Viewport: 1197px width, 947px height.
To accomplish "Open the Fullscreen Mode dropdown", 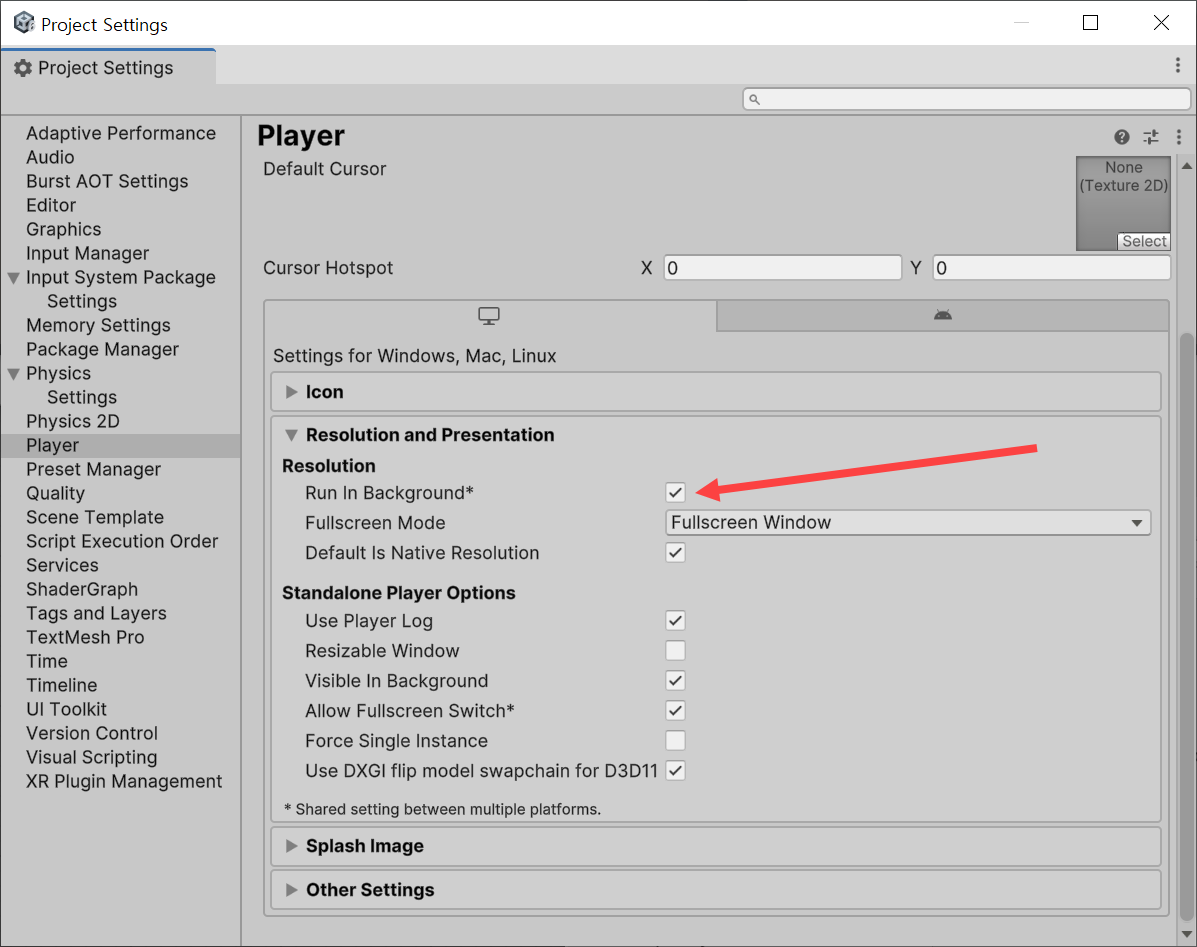I will click(x=908, y=523).
